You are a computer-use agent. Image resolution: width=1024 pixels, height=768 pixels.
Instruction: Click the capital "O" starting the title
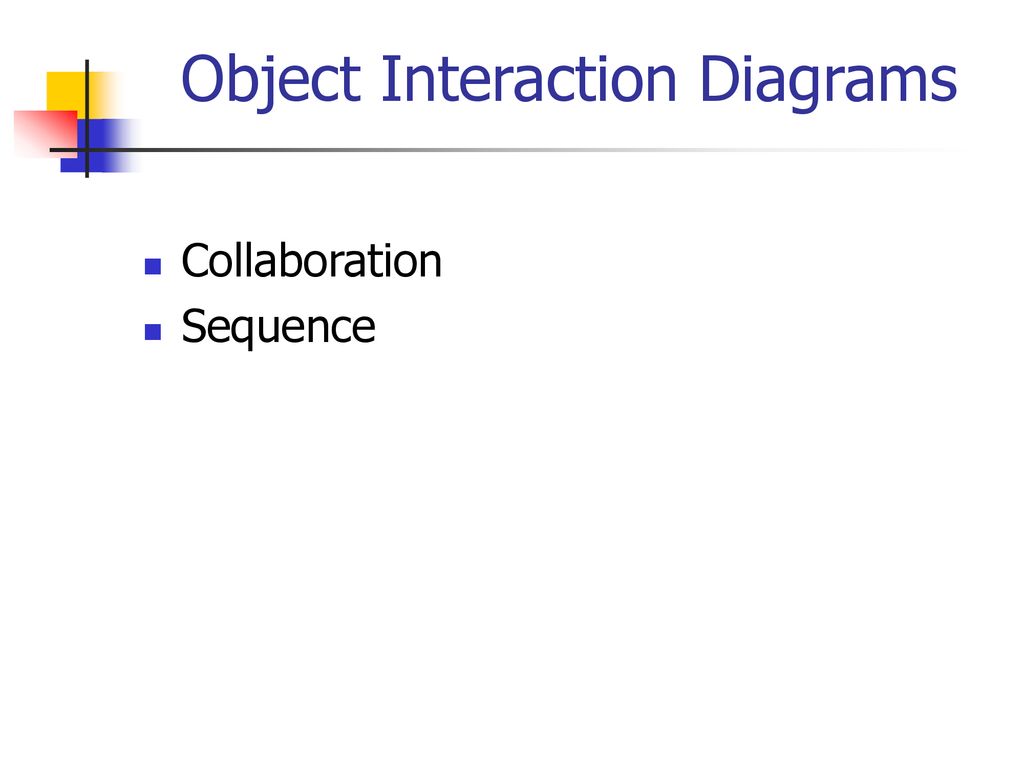(x=202, y=80)
